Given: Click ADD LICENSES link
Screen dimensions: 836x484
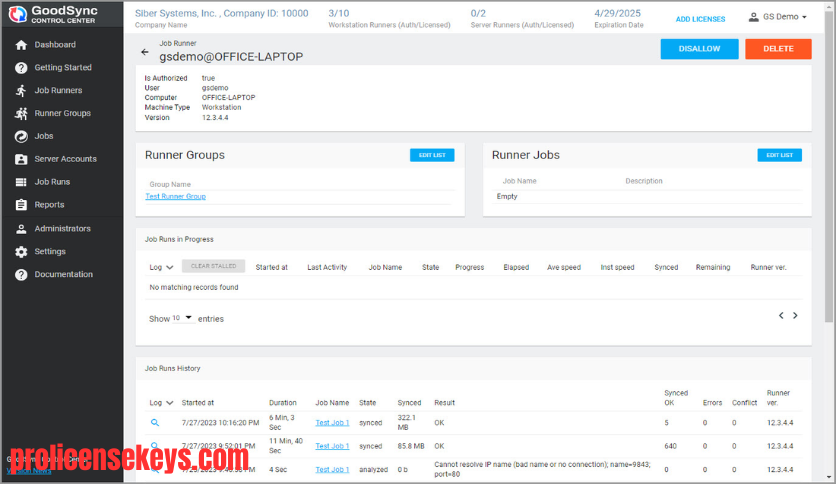Looking at the screenshot, I should [x=700, y=19].
